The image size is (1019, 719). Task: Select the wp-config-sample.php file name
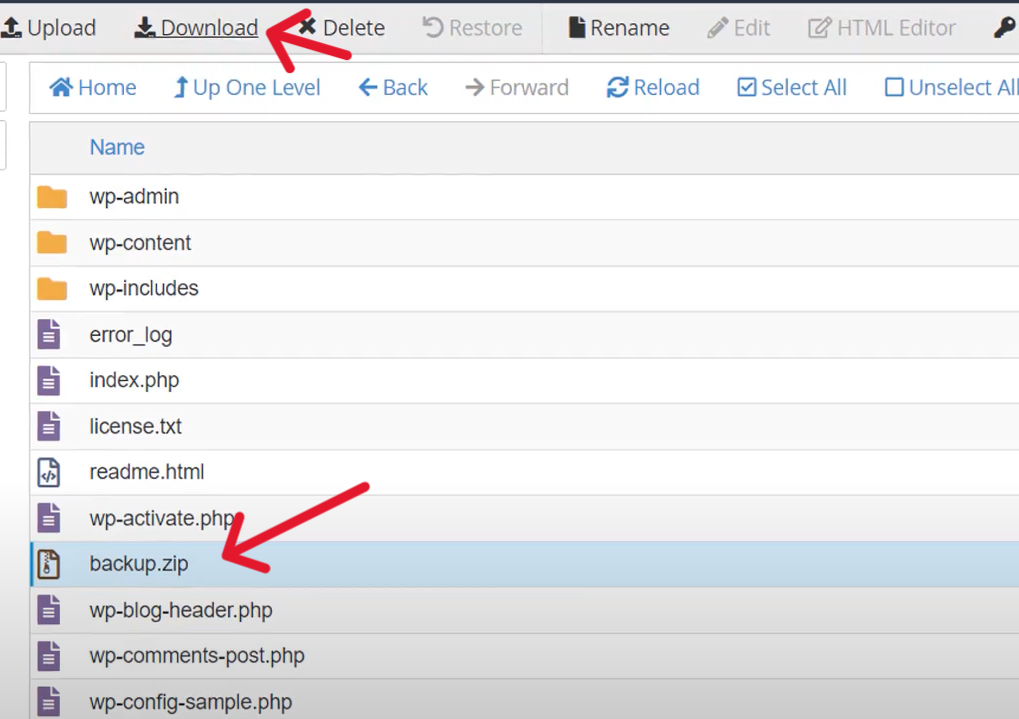tap(190, 703)
